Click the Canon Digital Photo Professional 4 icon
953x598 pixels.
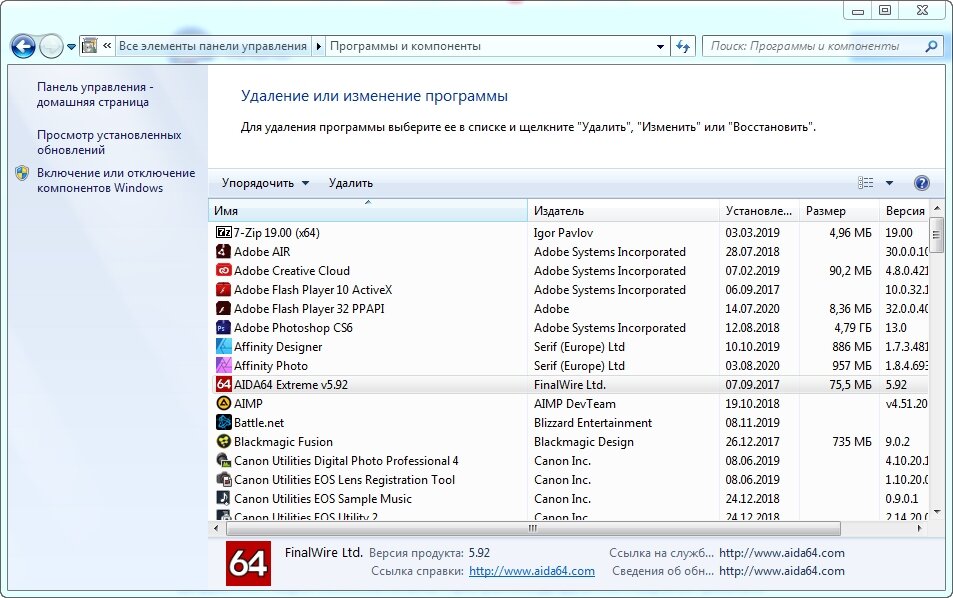pos(224,460)
